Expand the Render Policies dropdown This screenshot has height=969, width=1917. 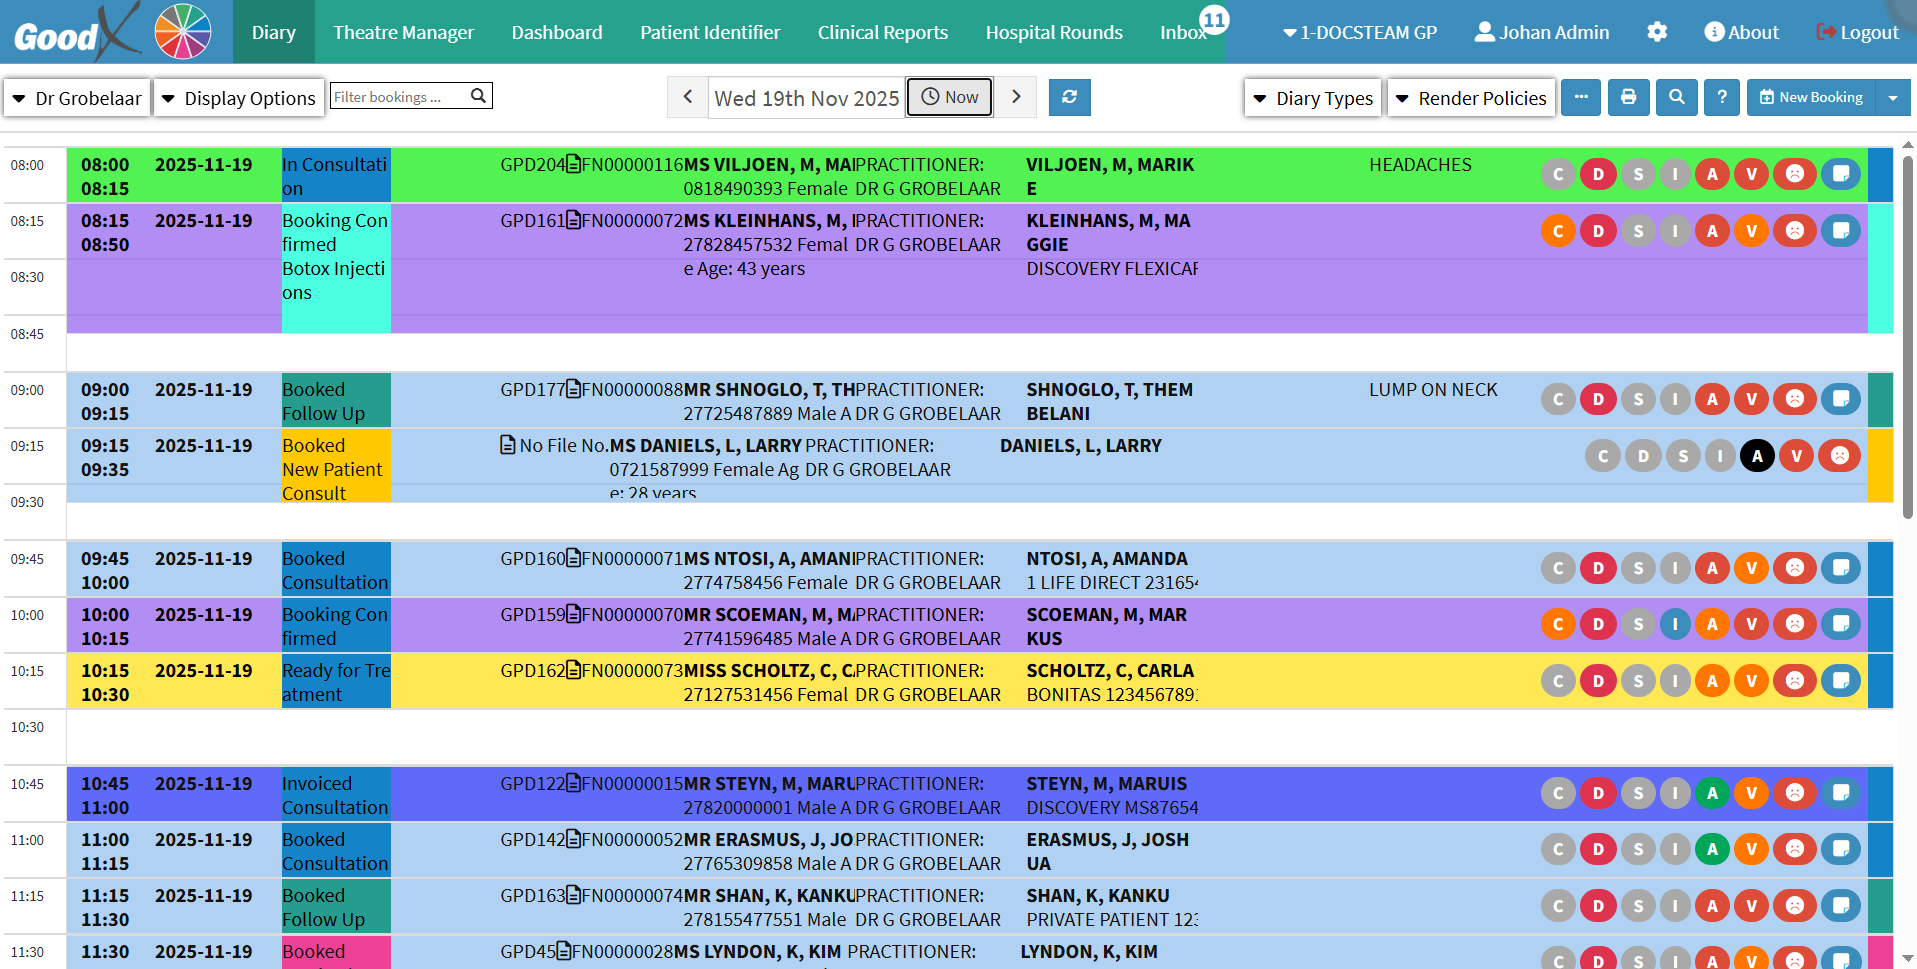click(x=1471, y=98)
